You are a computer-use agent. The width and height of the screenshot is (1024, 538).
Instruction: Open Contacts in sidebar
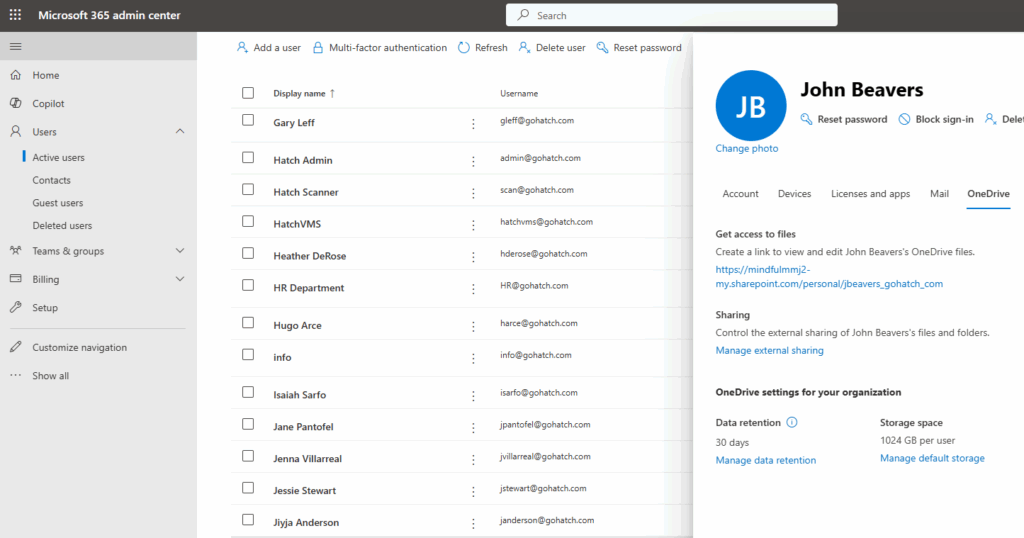(x=52, y=180)
